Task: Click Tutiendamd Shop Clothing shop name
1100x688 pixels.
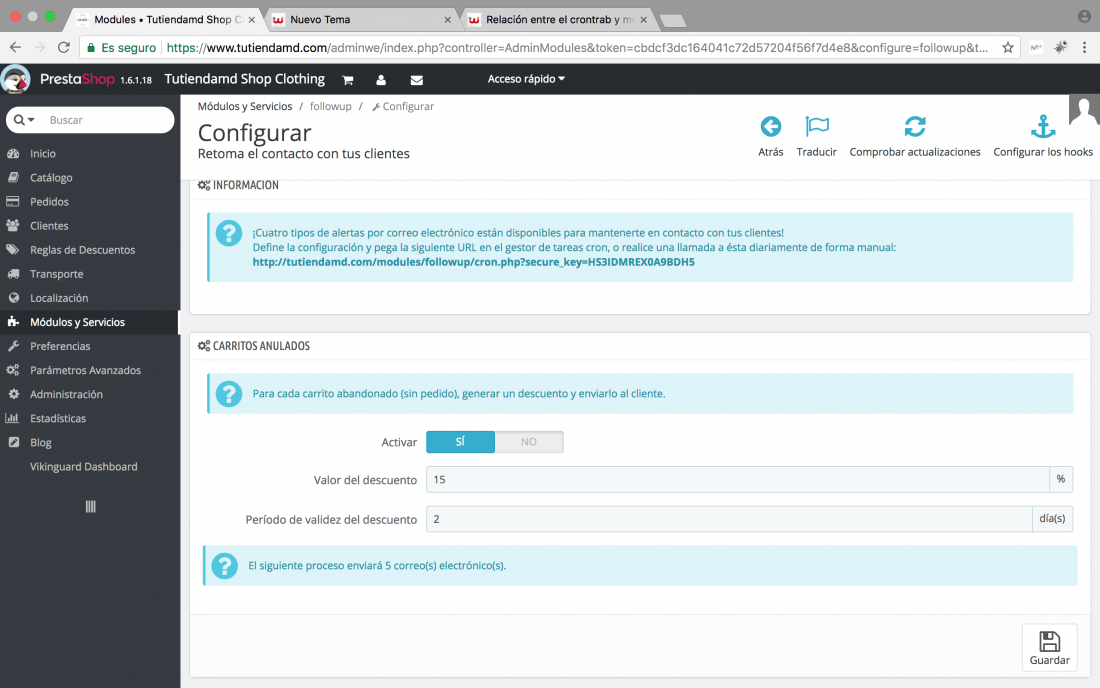Action: 245,79
